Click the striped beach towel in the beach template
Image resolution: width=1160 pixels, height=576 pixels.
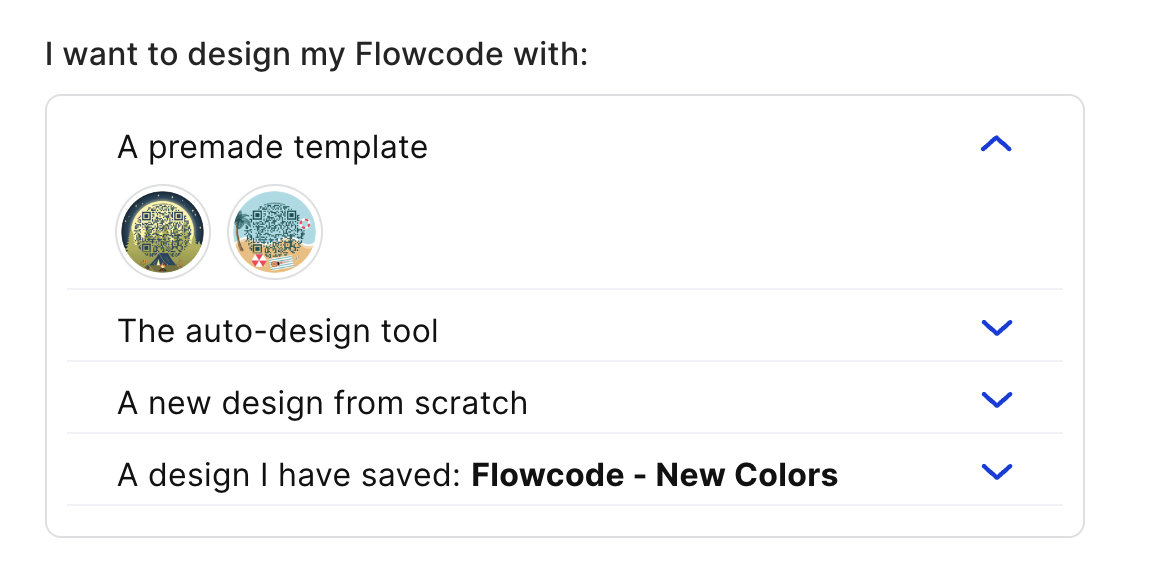pyautogui.click(x=281, y=262)
